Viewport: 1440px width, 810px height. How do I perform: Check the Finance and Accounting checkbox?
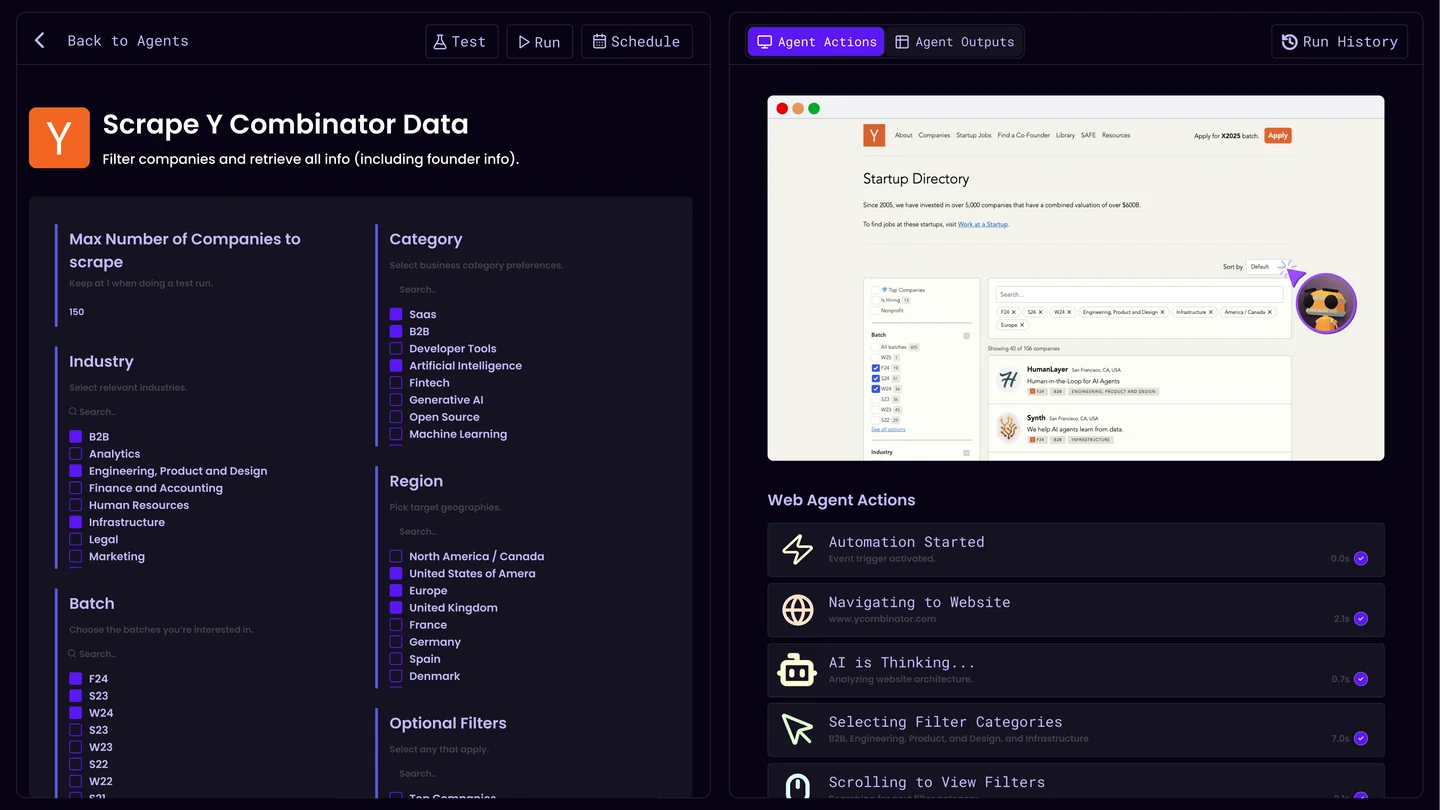75,488
